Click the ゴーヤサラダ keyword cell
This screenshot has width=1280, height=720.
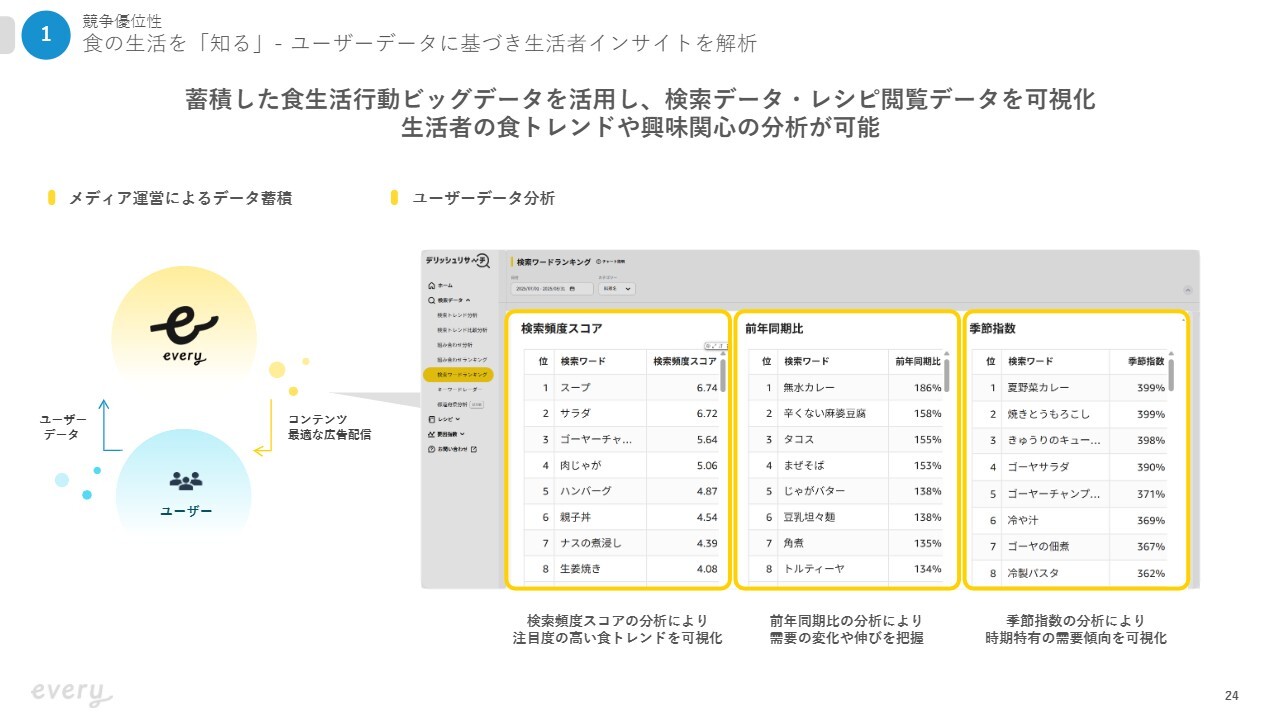[x=1038, y=467]
